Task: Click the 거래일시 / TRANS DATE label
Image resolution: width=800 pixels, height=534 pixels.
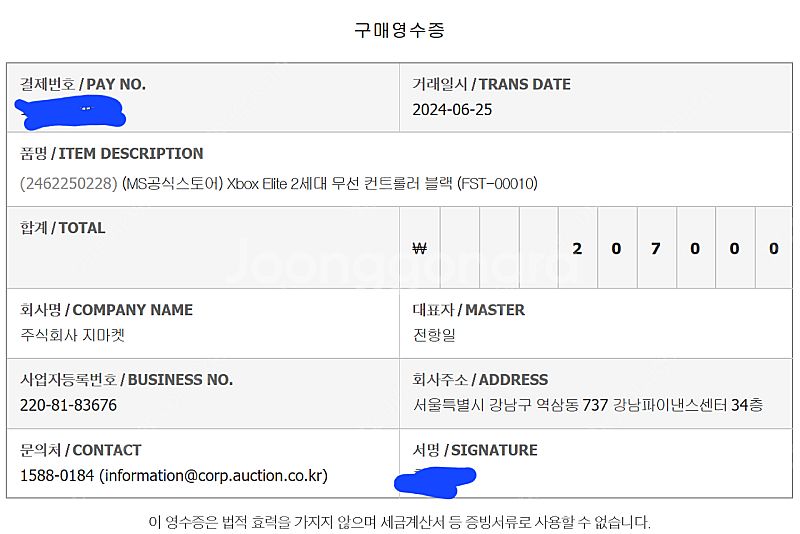Action: tap(491, 84)
